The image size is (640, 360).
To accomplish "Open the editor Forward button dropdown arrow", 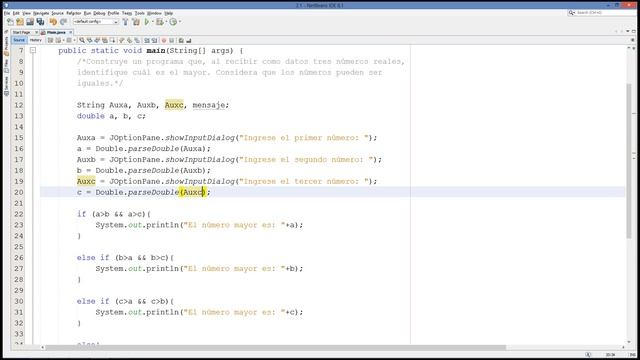I will point(75,40).
